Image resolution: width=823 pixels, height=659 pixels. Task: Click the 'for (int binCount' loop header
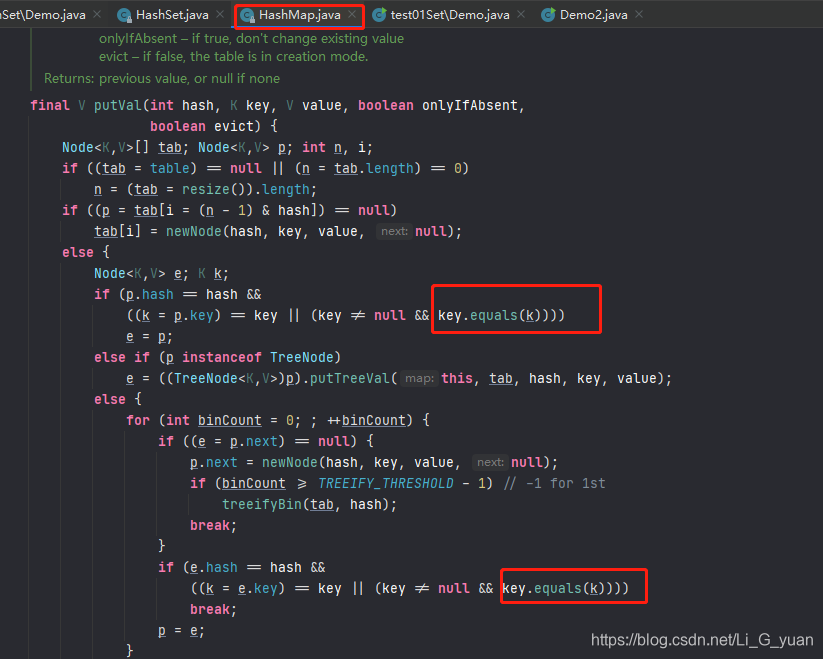(x=278, y=420)
